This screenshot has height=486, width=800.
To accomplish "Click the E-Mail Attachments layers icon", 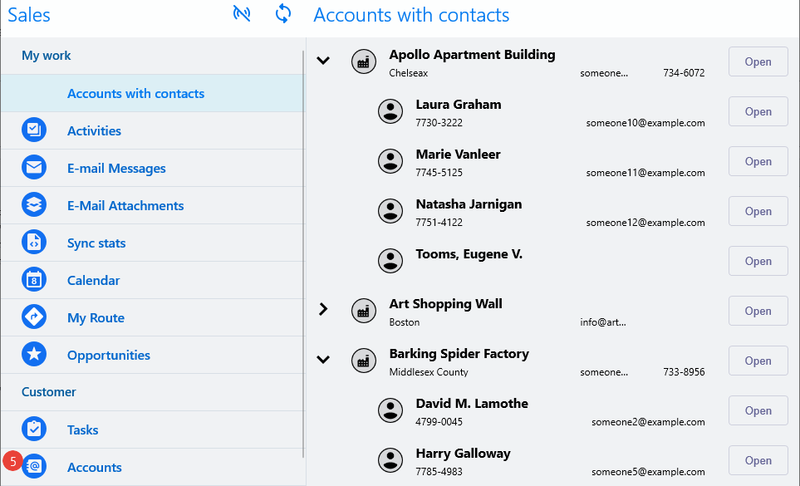I will [34, 205].
